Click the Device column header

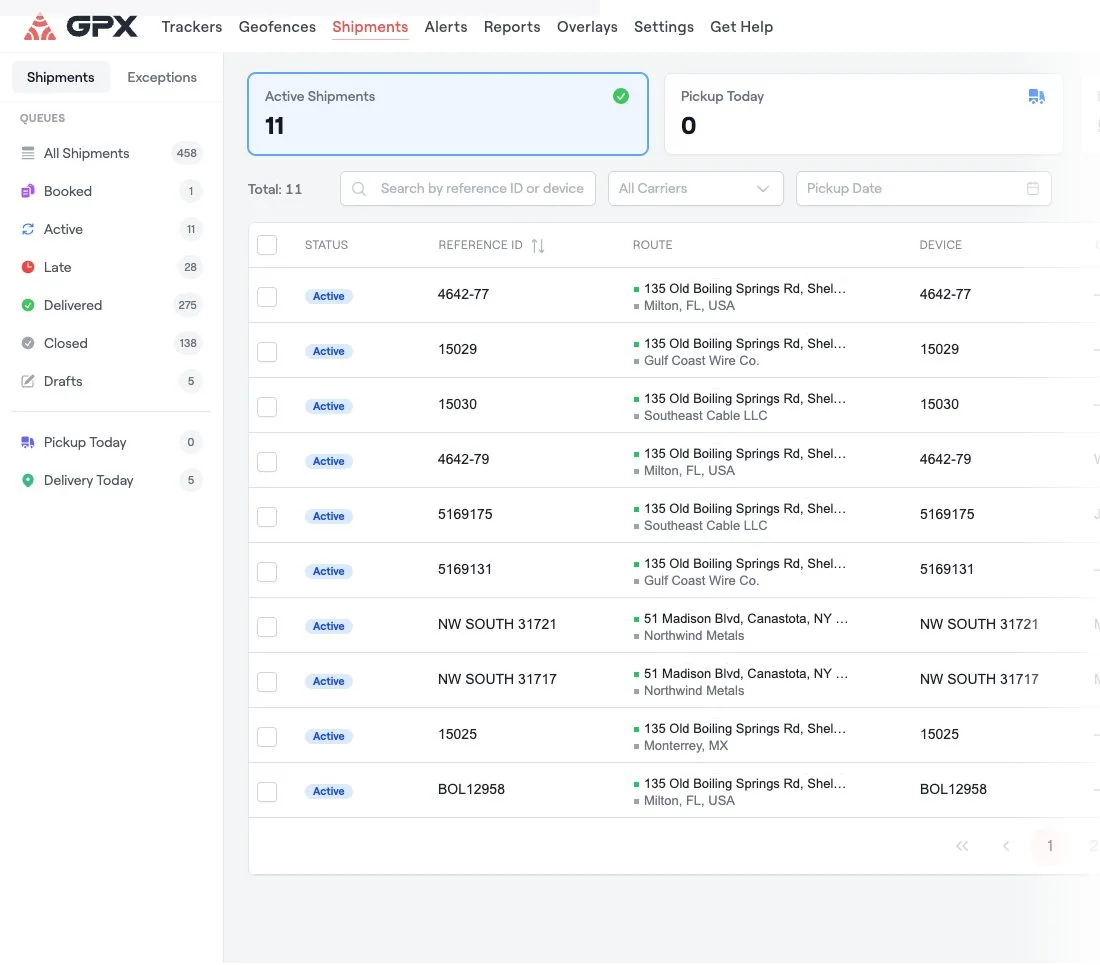pos(941,245)
